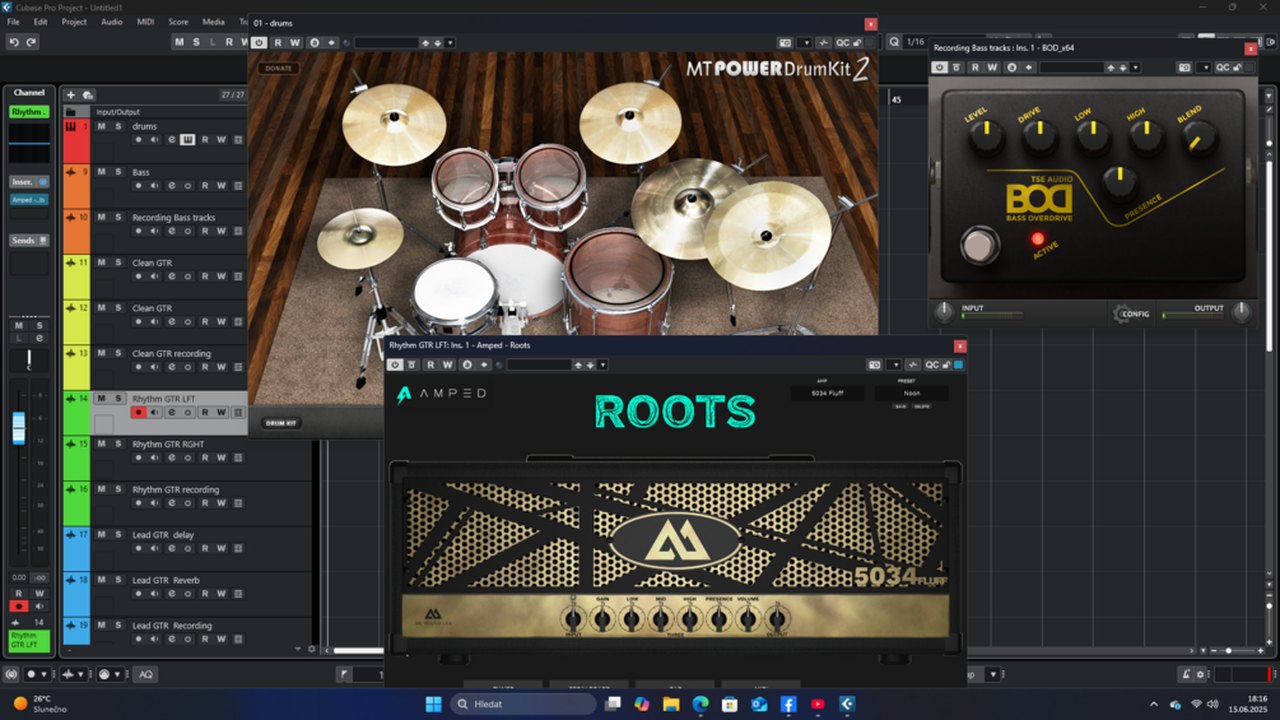Open Microsoft Edge from the taskbar
Image resolution: width=1280 pixels, height=720 pixels.
[700, 704]
